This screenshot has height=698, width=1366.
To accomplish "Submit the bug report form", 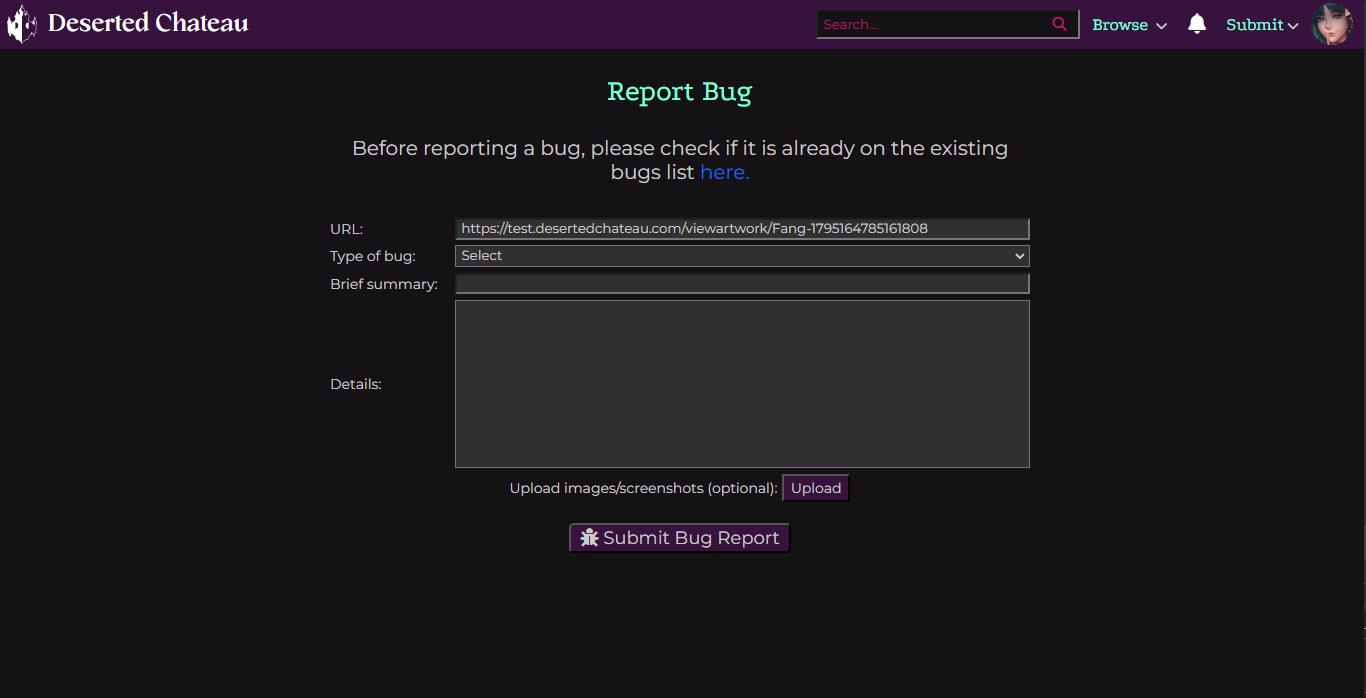I will (x=680, y=538).
